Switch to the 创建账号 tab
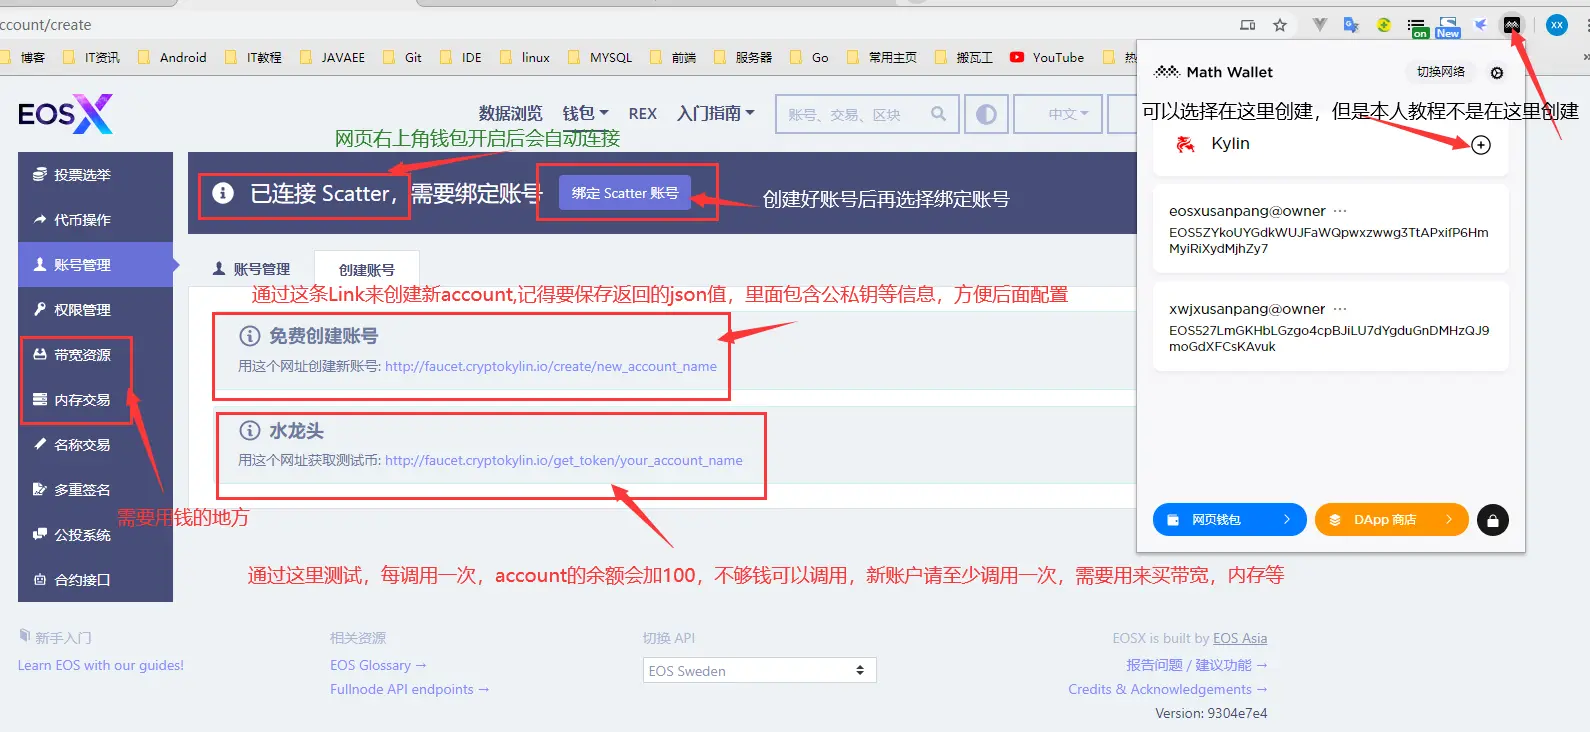Screen dimensions: 1590x732 click(x=366, y=269)
